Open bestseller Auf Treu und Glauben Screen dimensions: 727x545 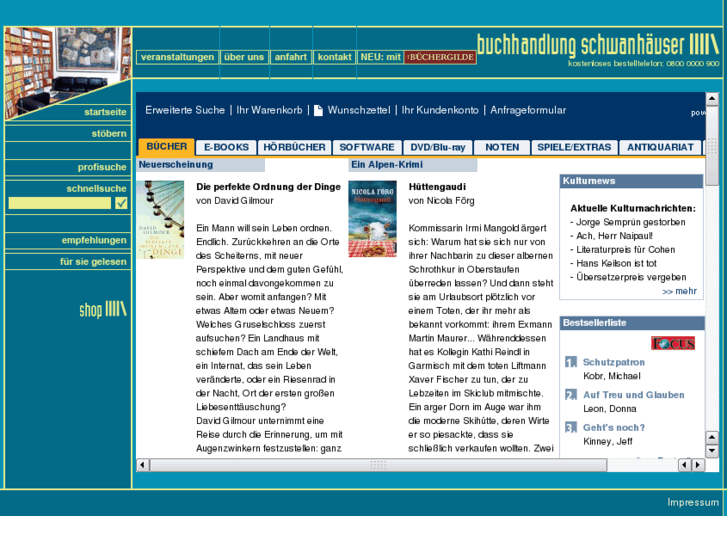(x=633, y=395)
